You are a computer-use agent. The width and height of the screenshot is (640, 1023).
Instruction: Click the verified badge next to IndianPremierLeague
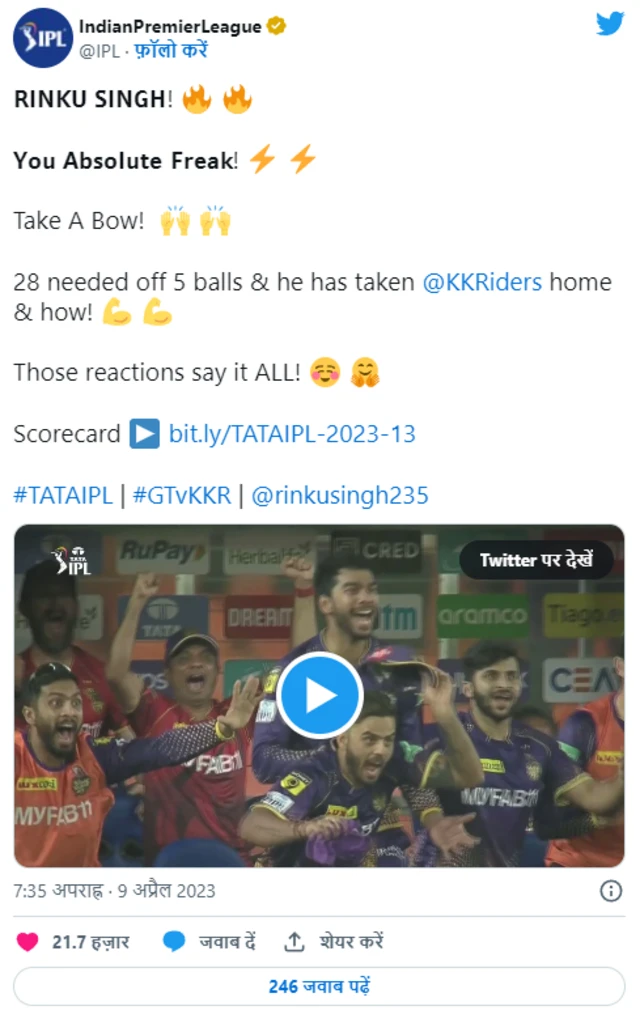coord(277,25)
